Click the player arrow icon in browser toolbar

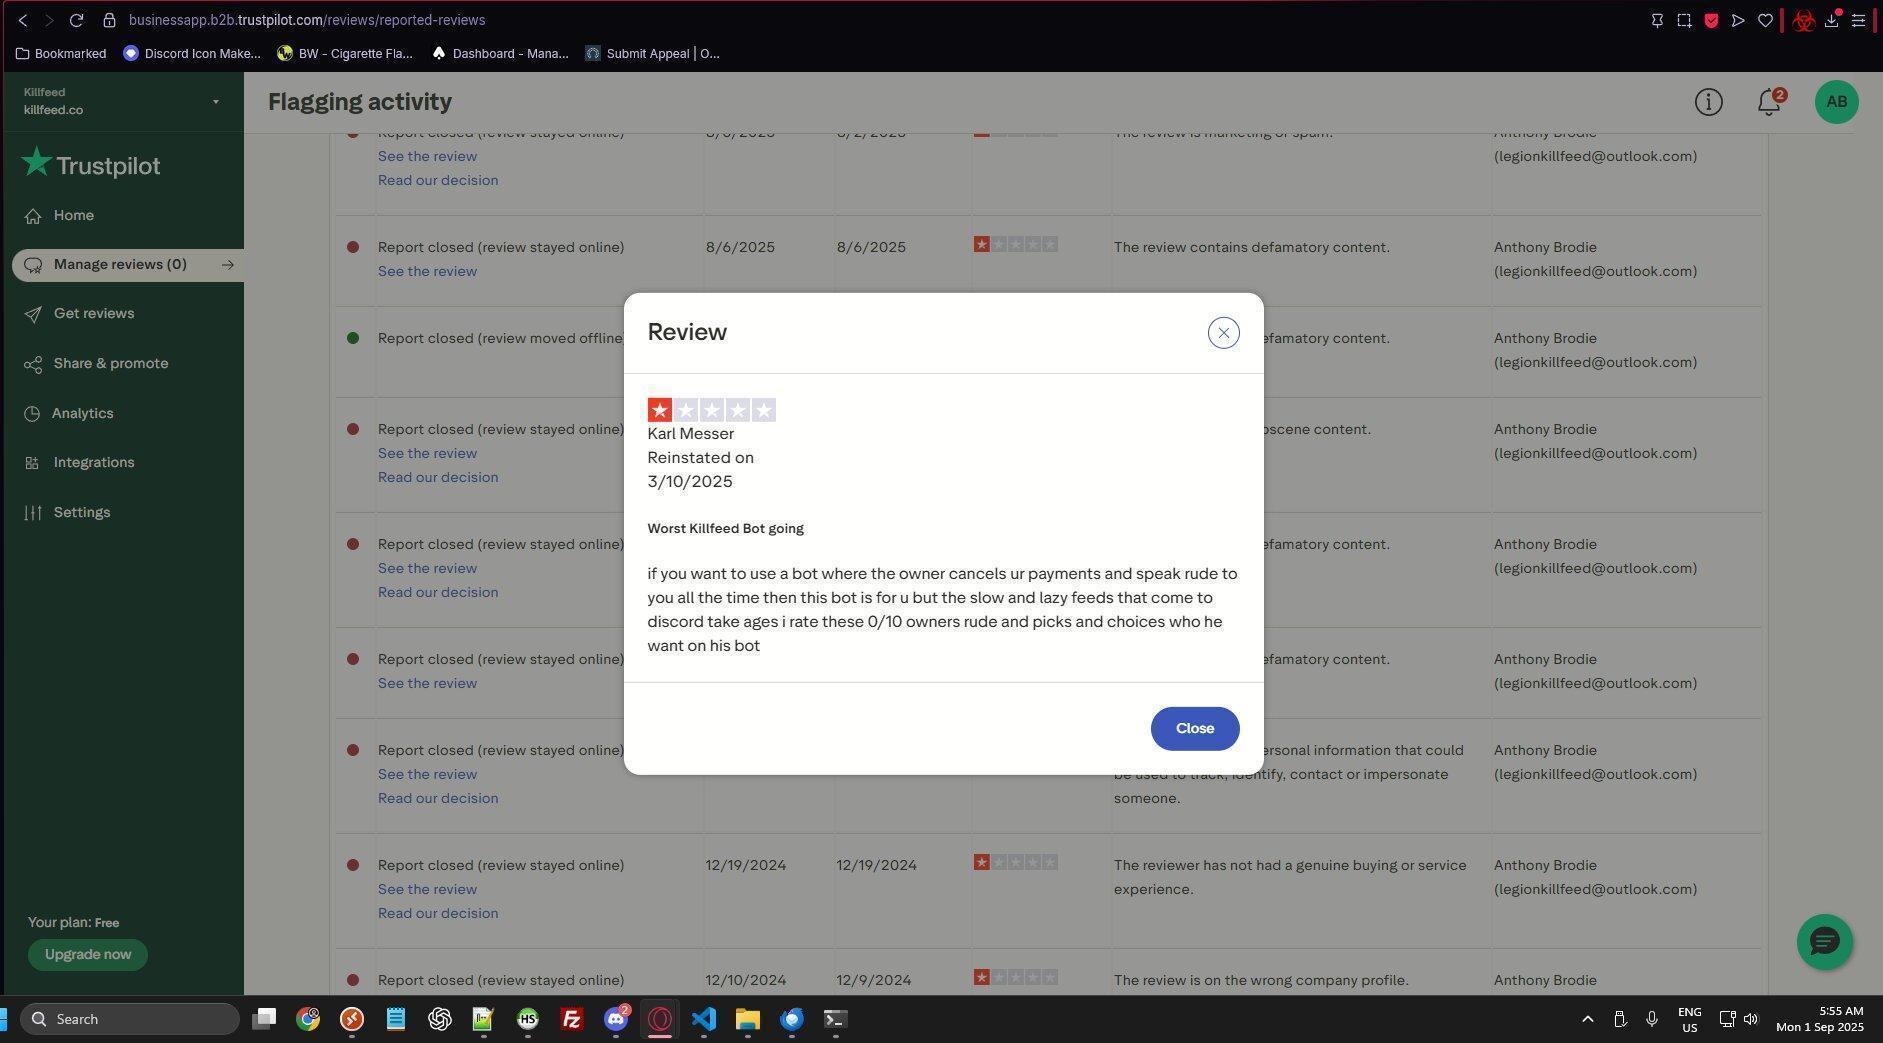pos(1738,20)
